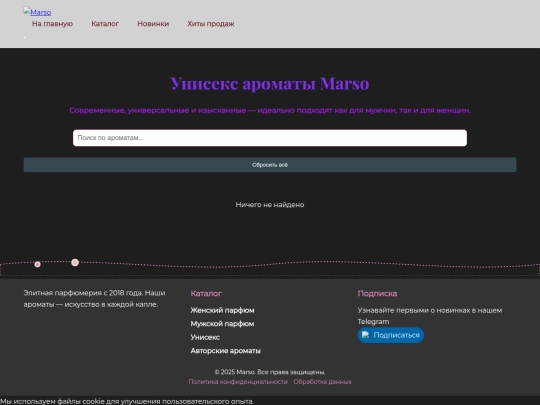The image size is (540, 405).
Task: Go to На главную page
Action: (x=52, y=24)
